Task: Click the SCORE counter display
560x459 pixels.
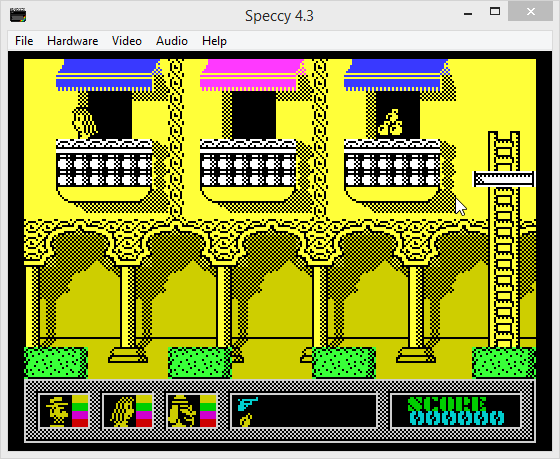Action: click(456, 411)
